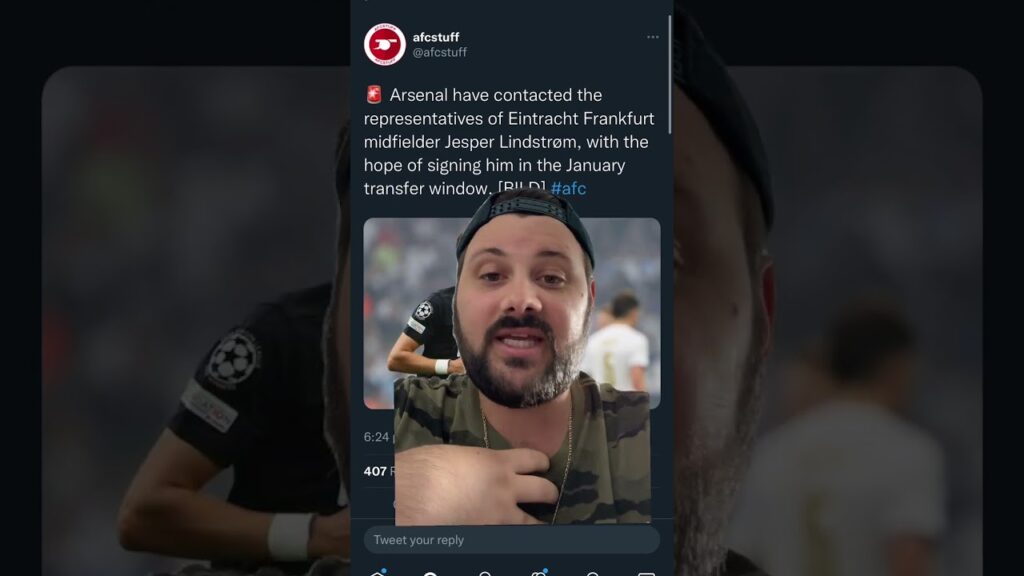The height and width of the screenshot is (576, 1024).
Task: Tap the Messages envelope icon
Action: point(646,573)
